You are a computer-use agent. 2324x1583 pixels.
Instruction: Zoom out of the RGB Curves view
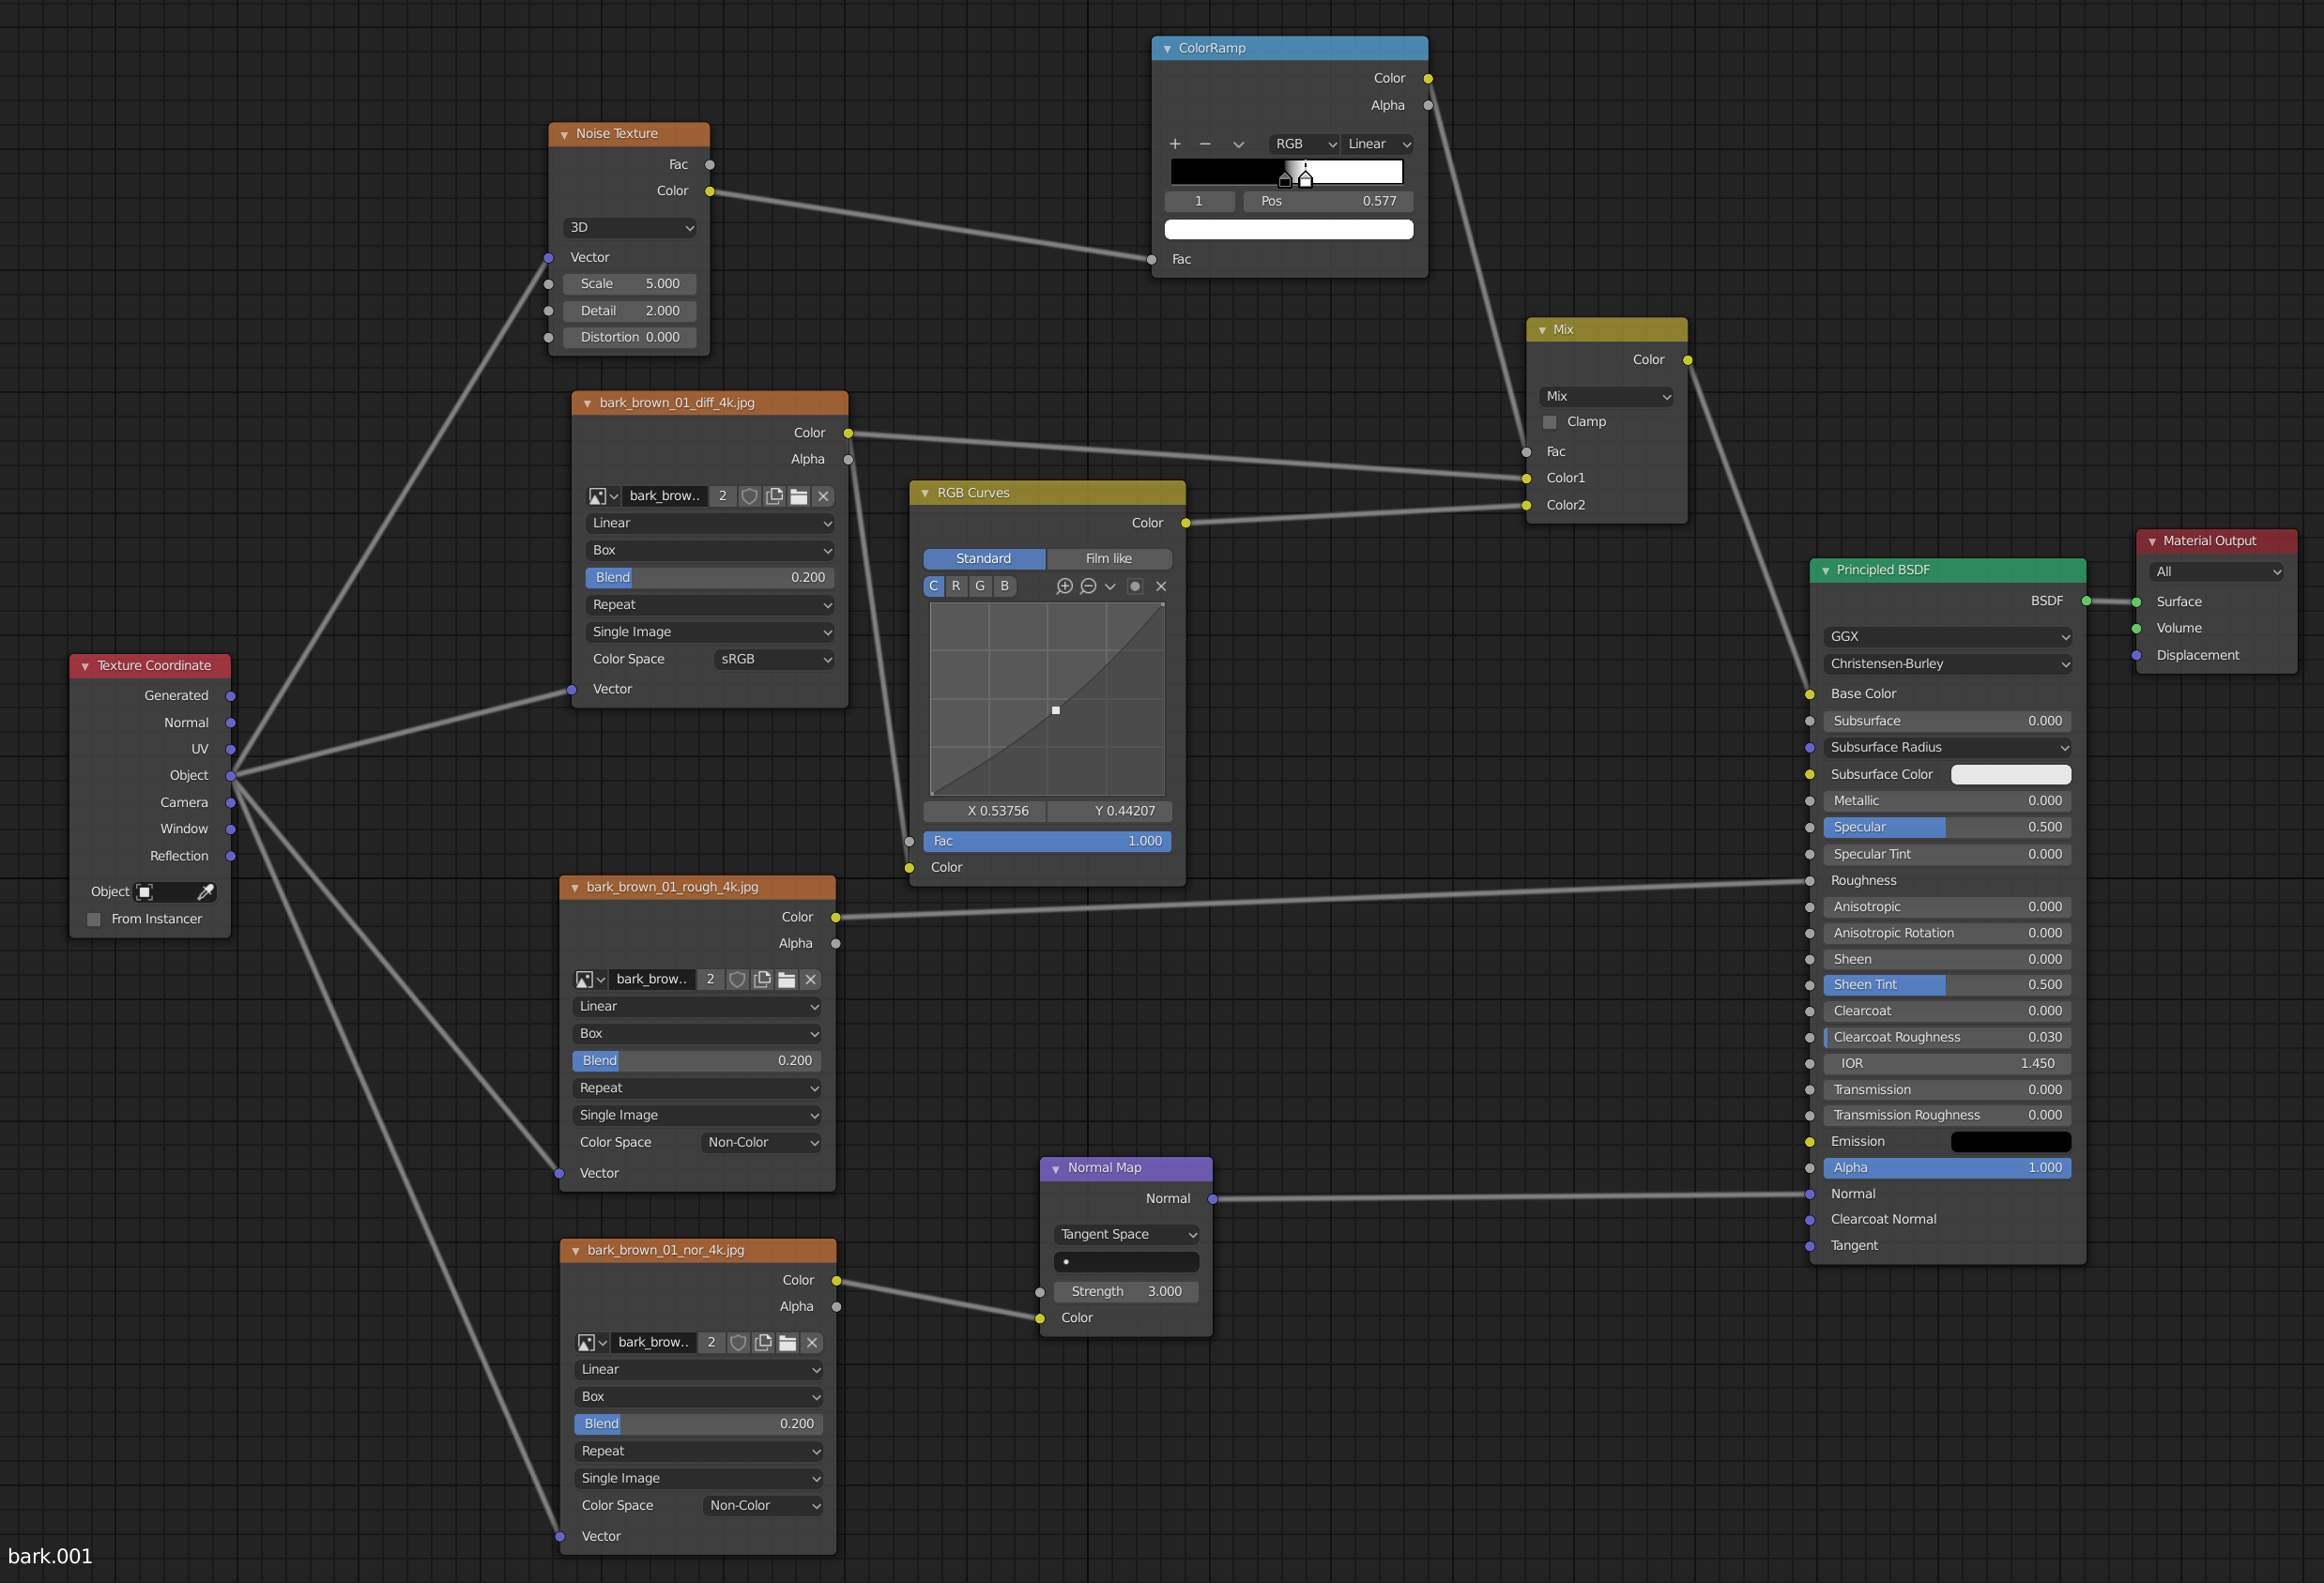pos(1088,586)
